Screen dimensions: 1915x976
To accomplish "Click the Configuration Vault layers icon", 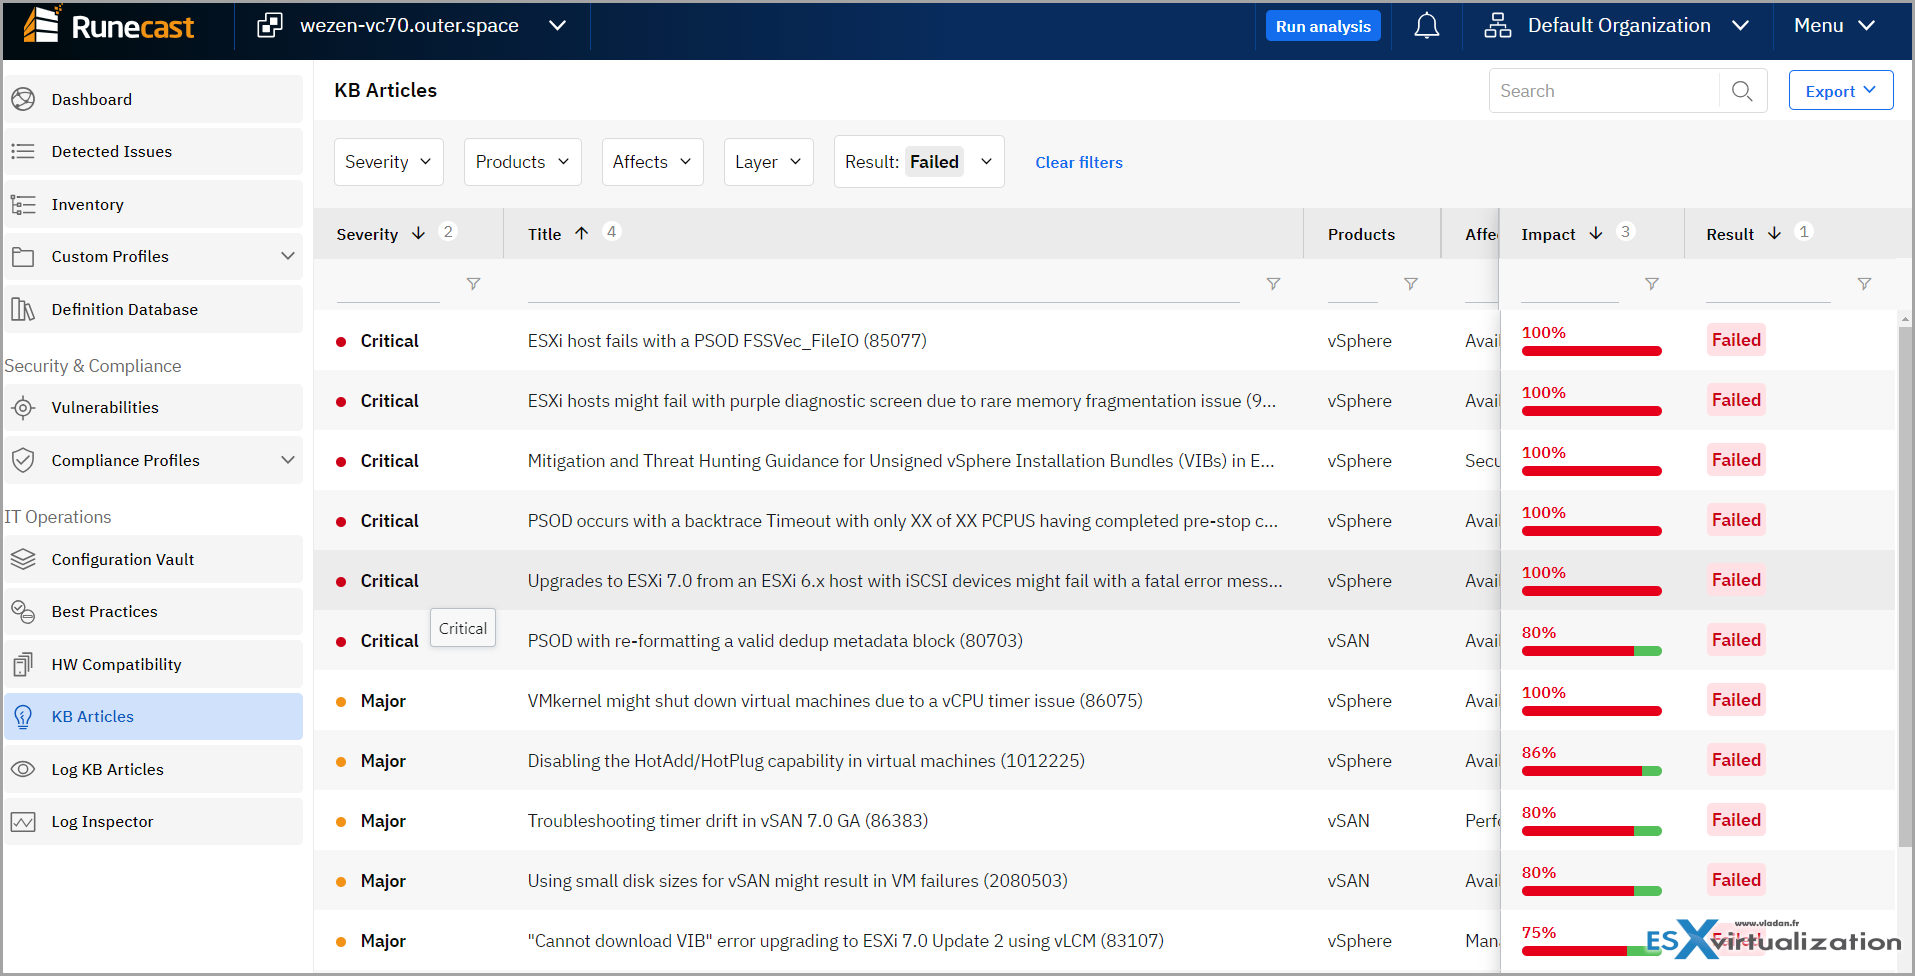I will point(23,559).
